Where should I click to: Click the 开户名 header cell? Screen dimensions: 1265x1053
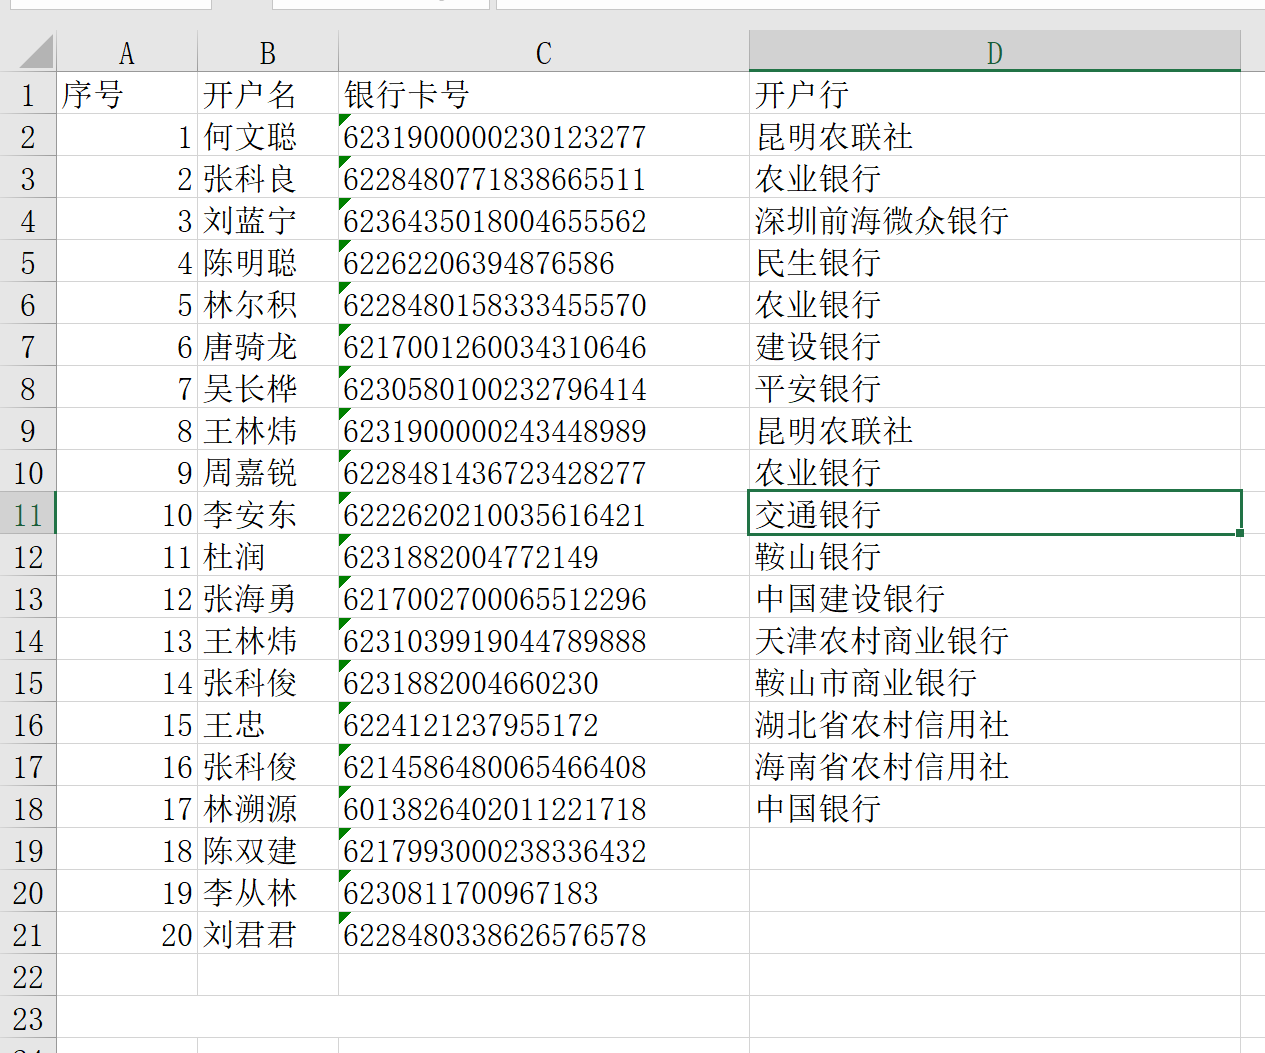coord(267,95)
